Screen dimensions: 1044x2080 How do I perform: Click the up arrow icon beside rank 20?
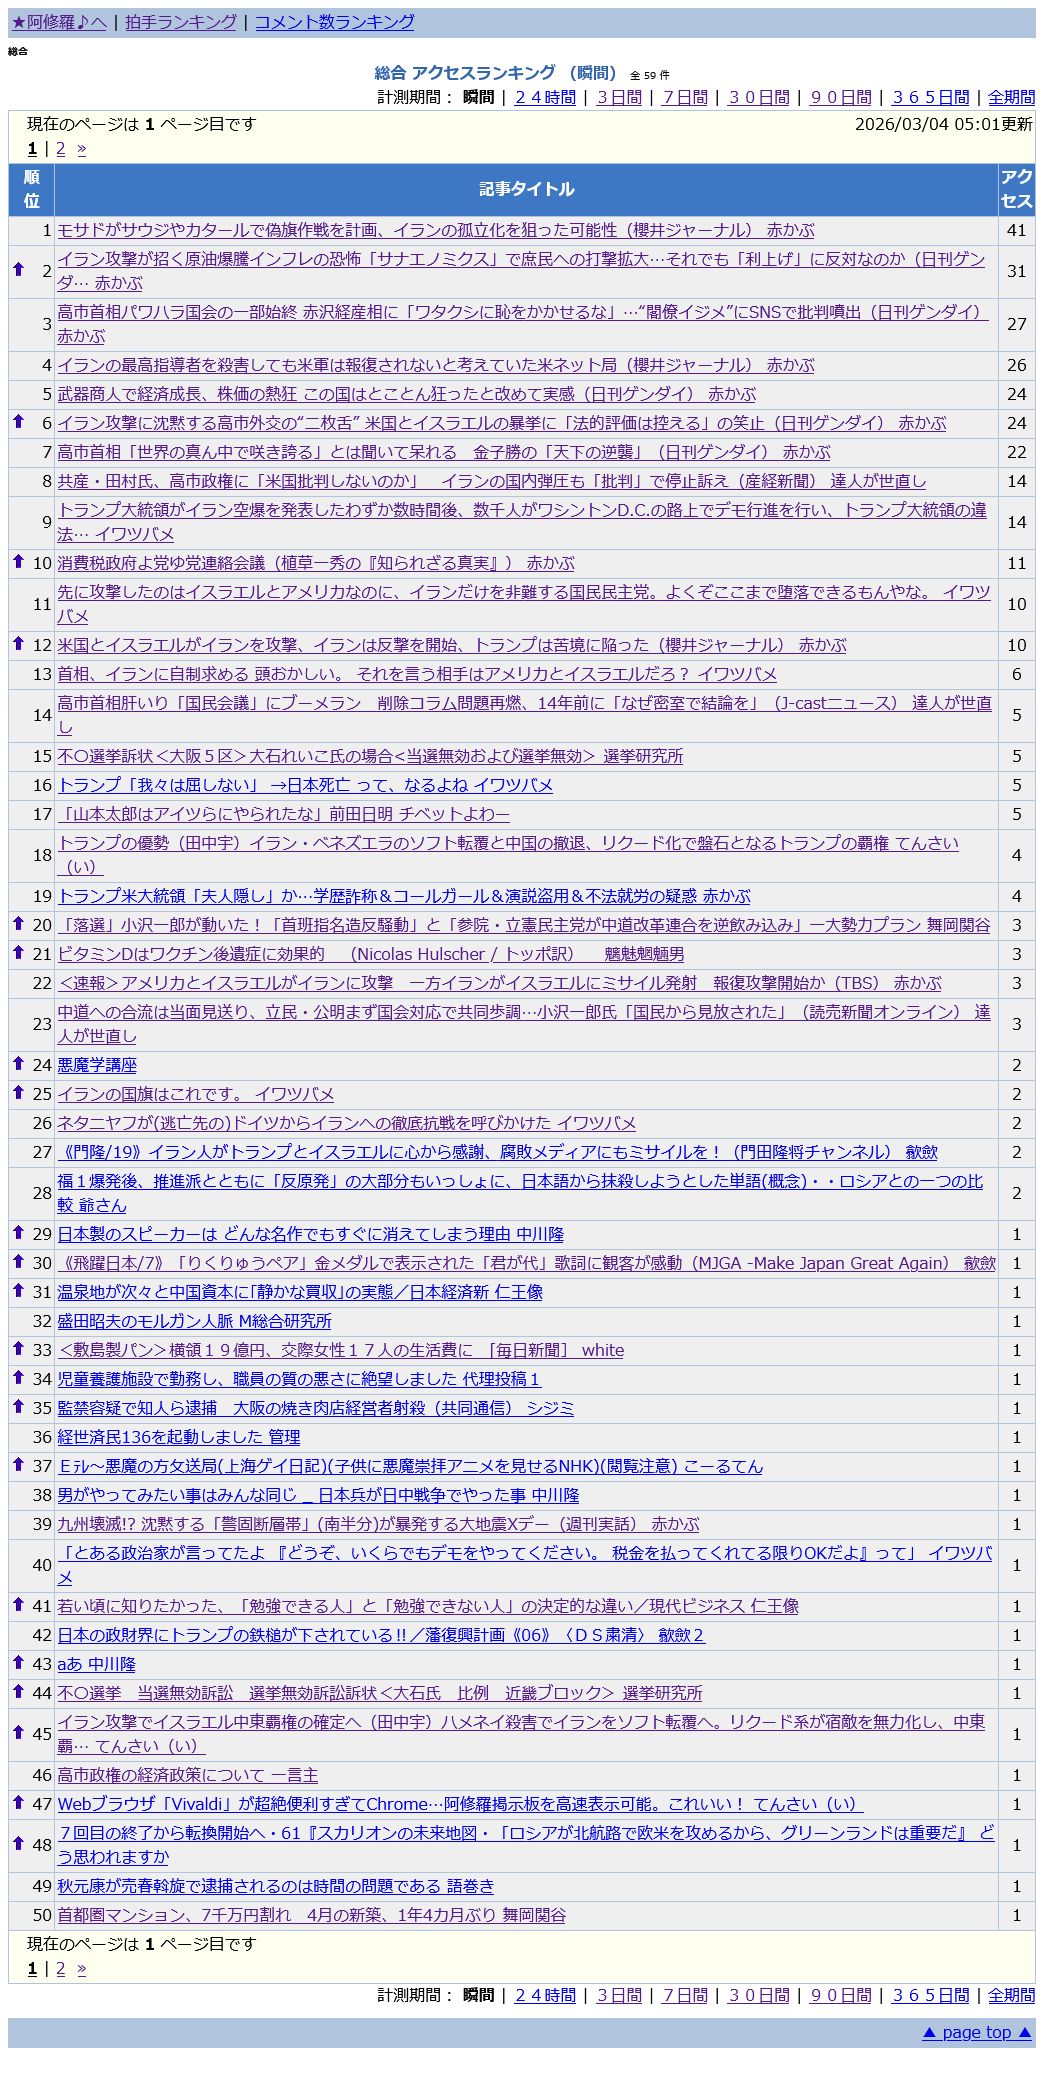tap(18, 923)
